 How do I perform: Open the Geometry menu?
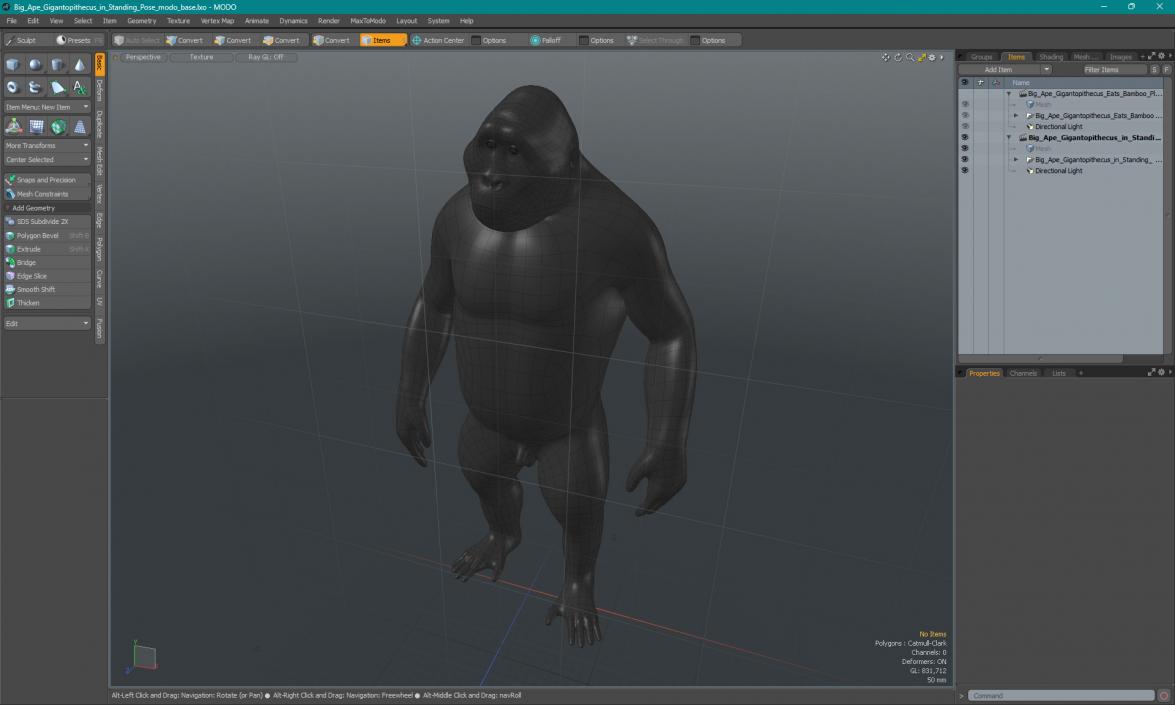pos(142,20)
